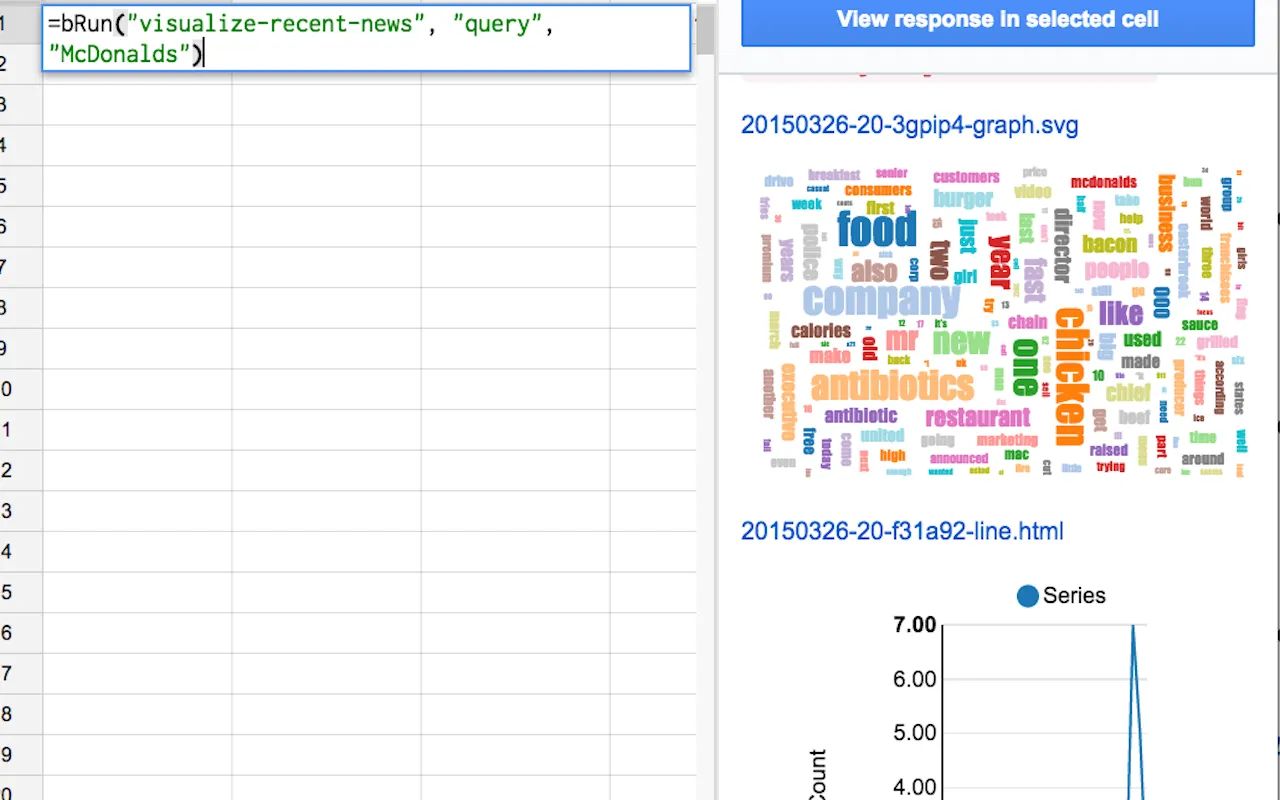Click the line chart peak near 7.00
The image size is (1280, 800).
pos(1133,627)
